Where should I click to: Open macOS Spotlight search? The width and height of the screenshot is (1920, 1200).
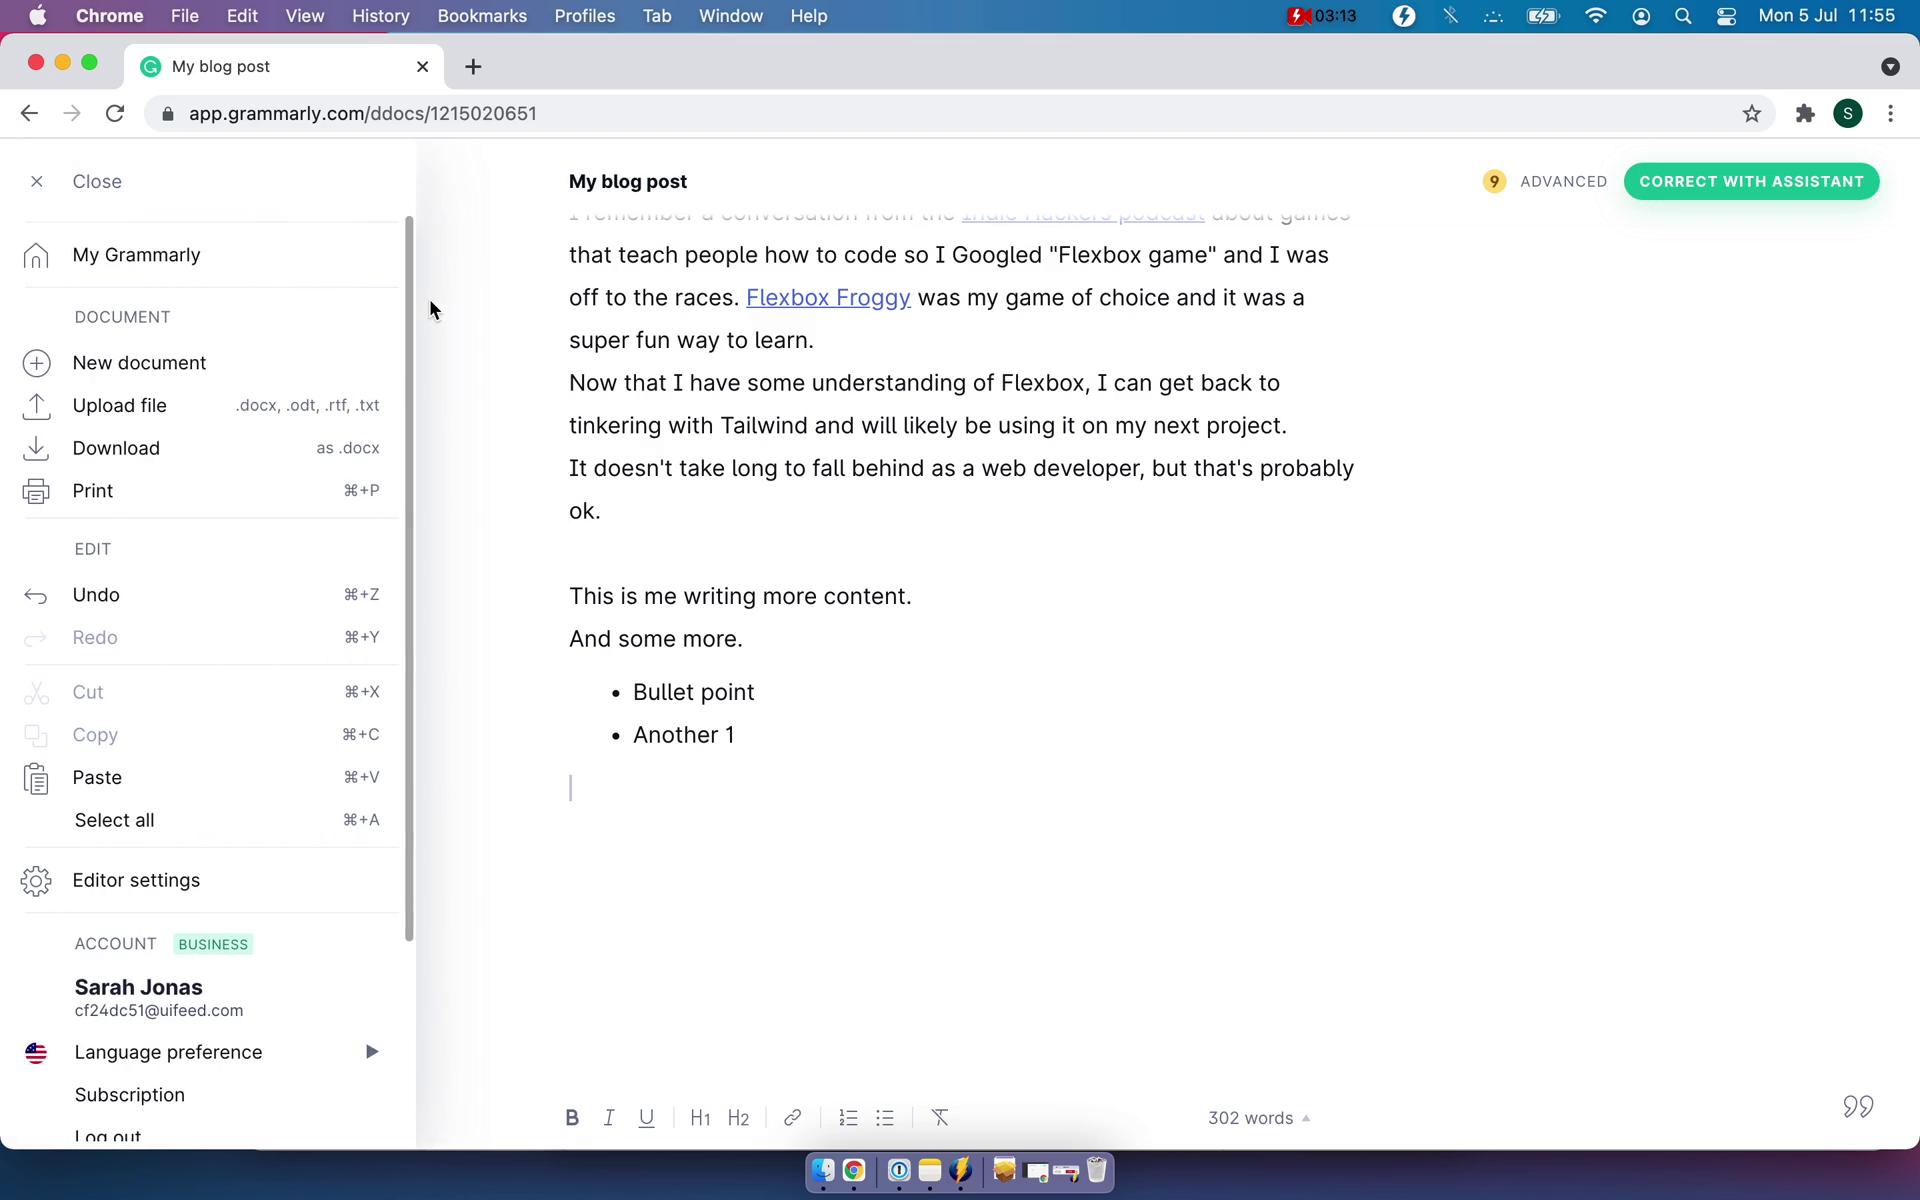pyautogui.click(x=1683, y=16)
